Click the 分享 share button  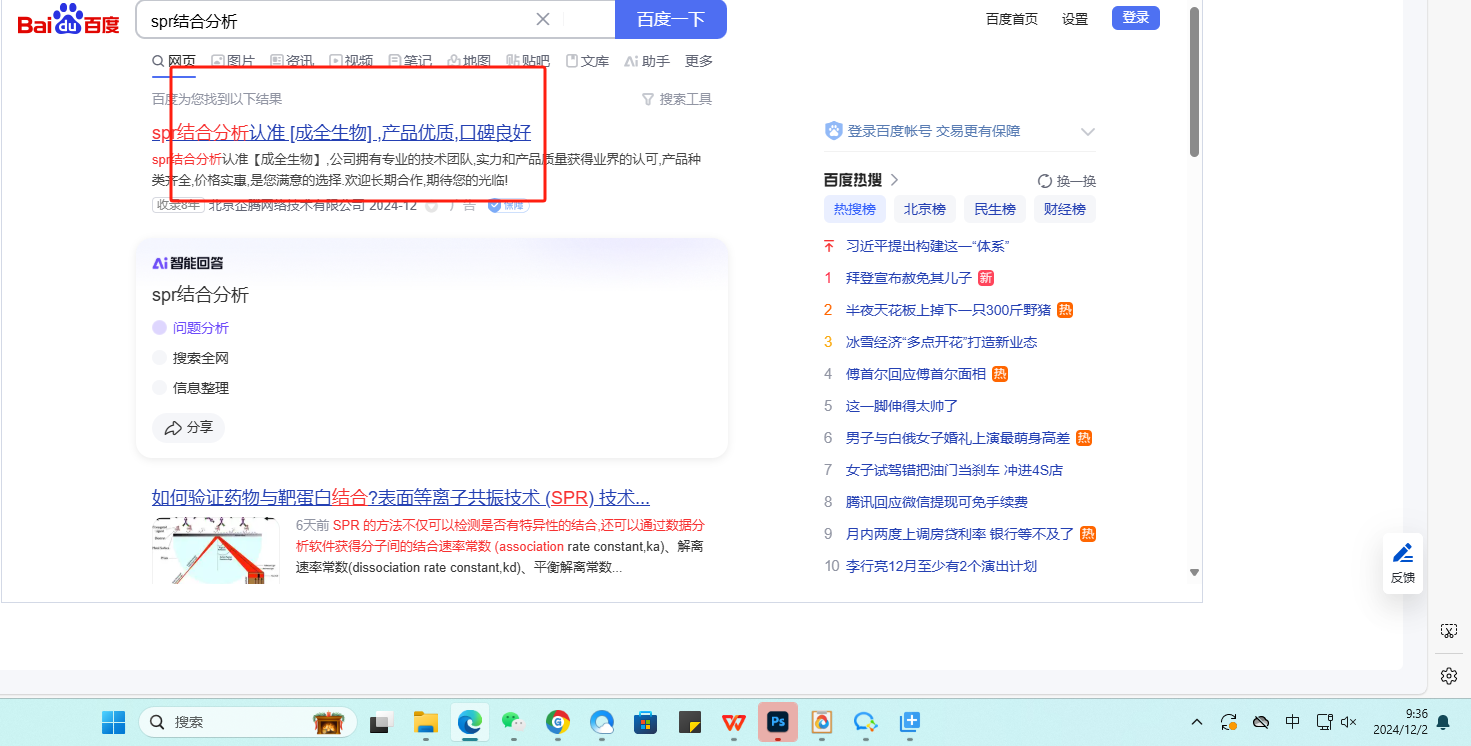point(189,428)
